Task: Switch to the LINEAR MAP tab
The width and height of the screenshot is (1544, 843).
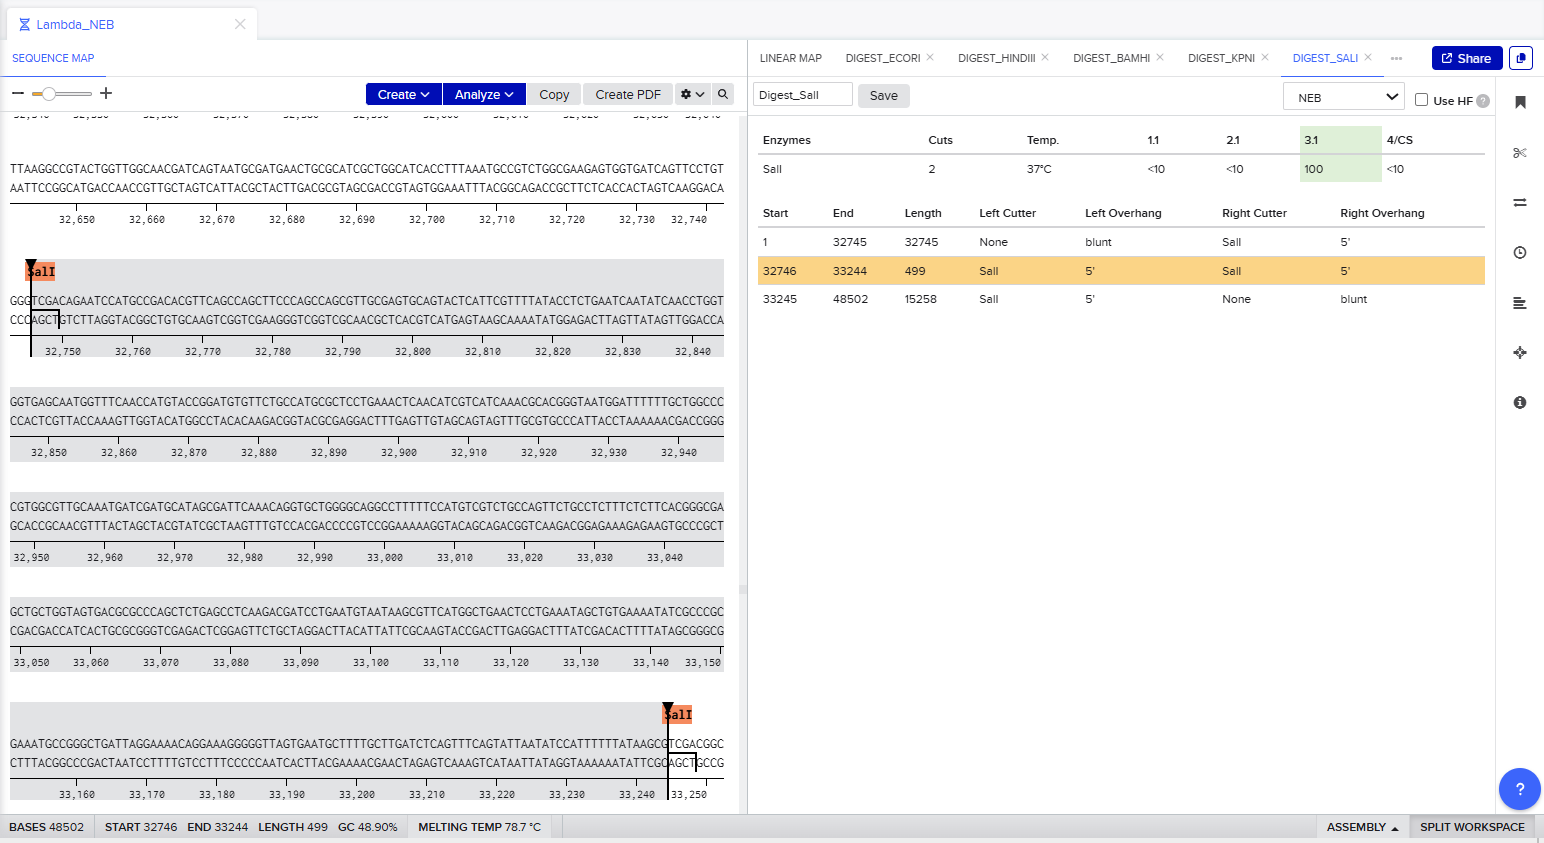Action: (x=791, y=58)
